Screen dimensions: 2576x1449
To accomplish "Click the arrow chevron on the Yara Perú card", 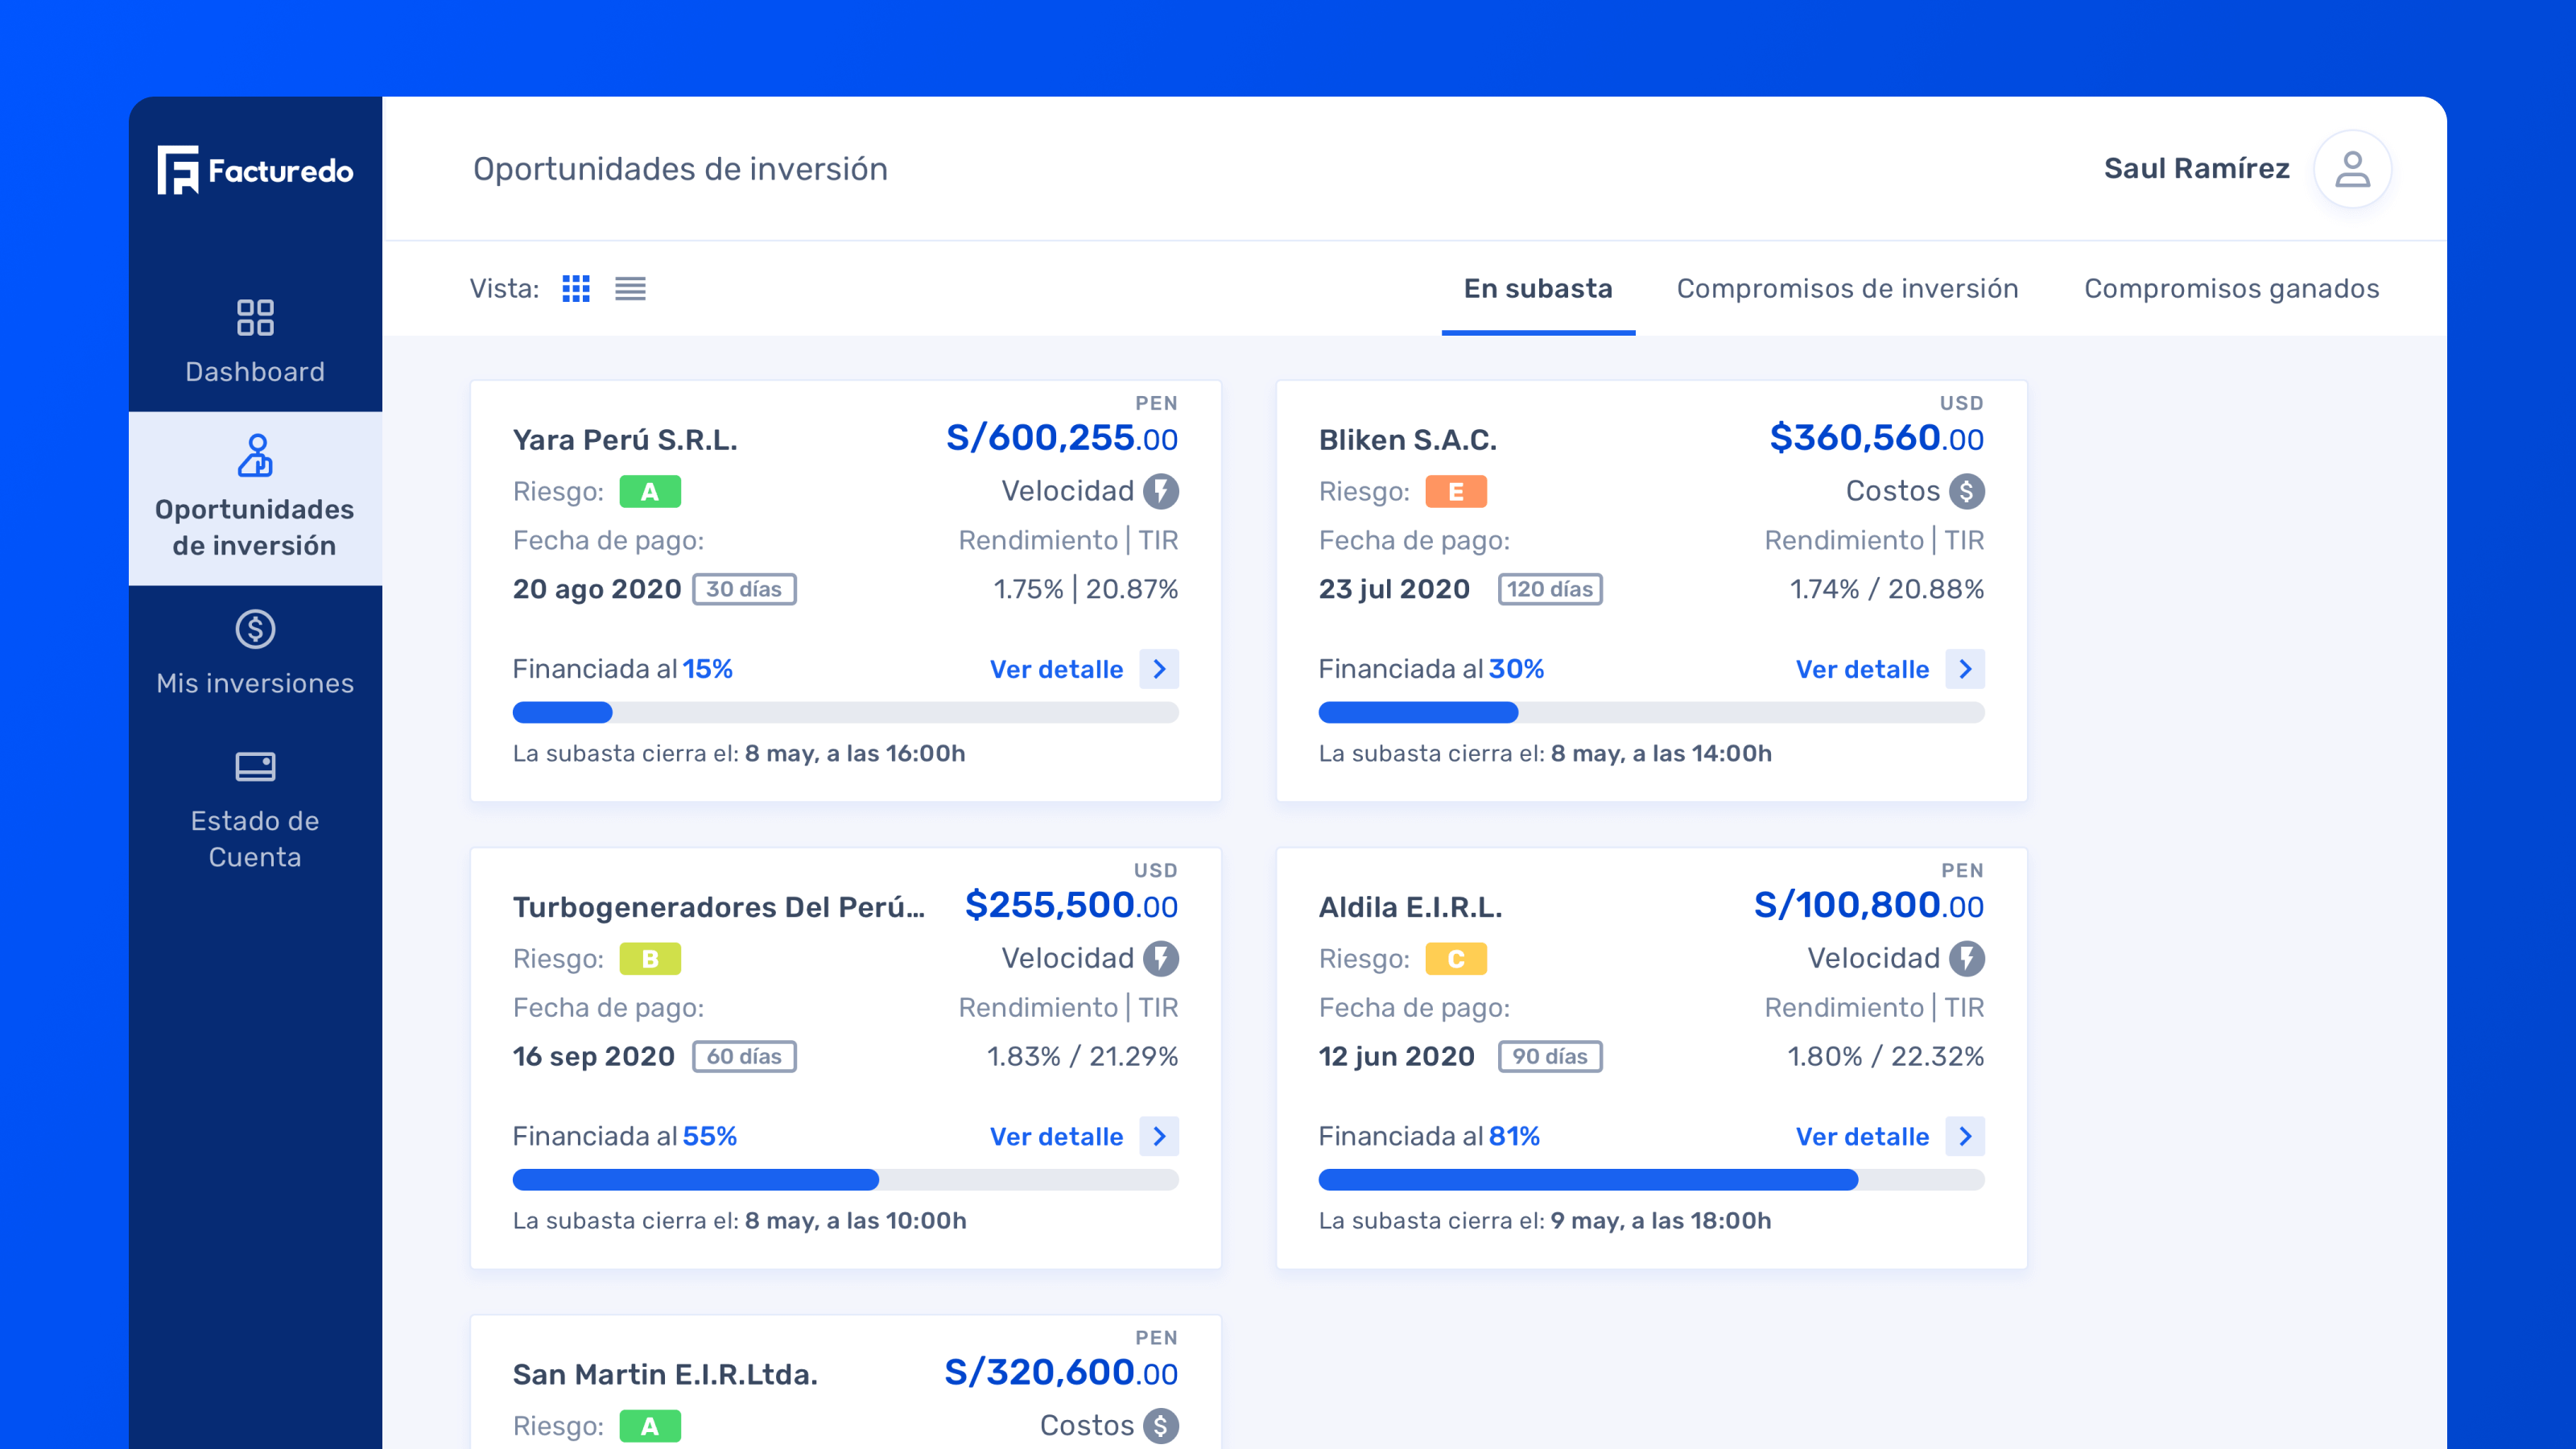I will tap(1159, 669).
